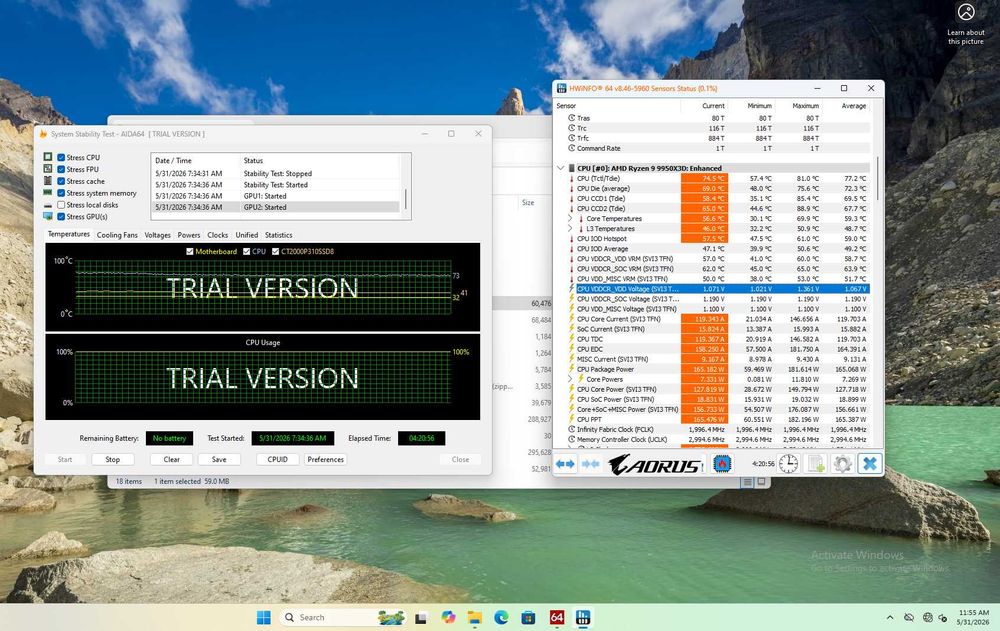Enable the Stress local disks checkbox
The width and height of the screenshot is (1000, 631).
[x=61, y=205]
